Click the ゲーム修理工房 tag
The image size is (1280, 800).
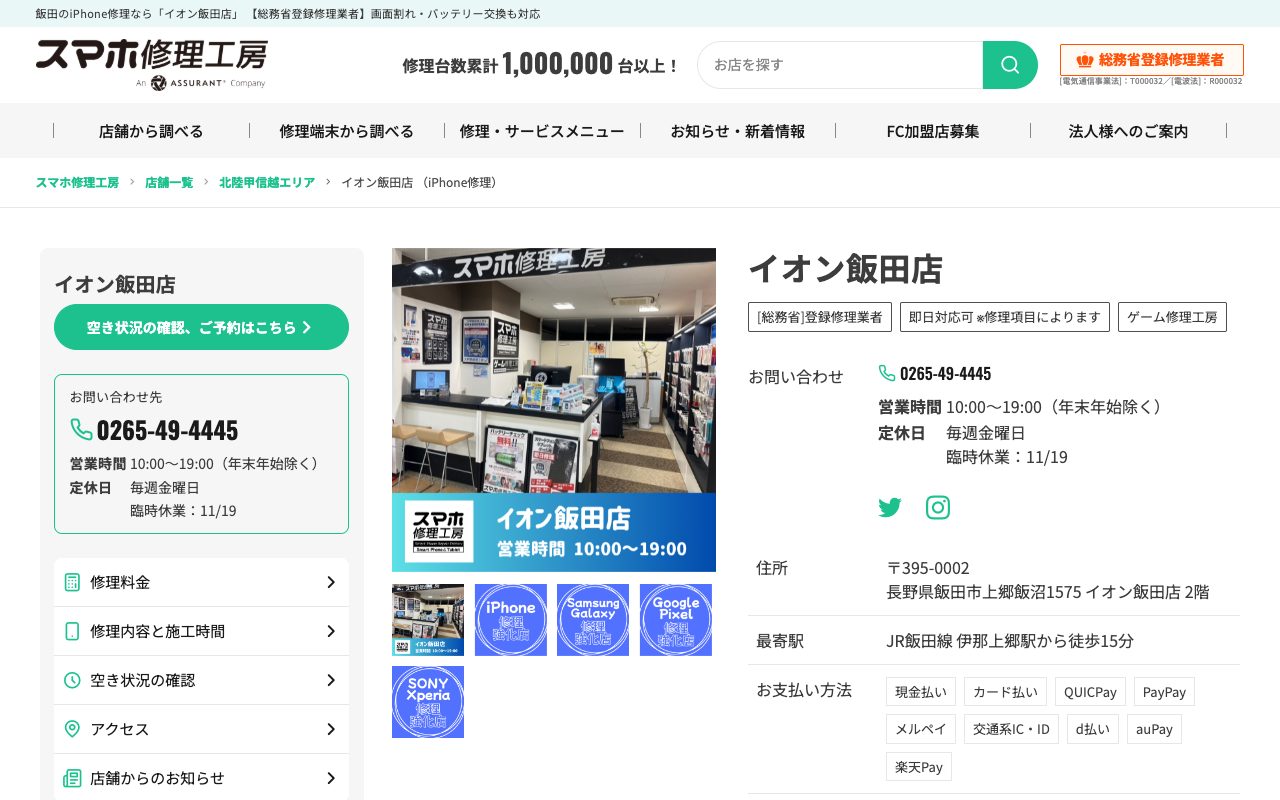tap(1172, 317)
